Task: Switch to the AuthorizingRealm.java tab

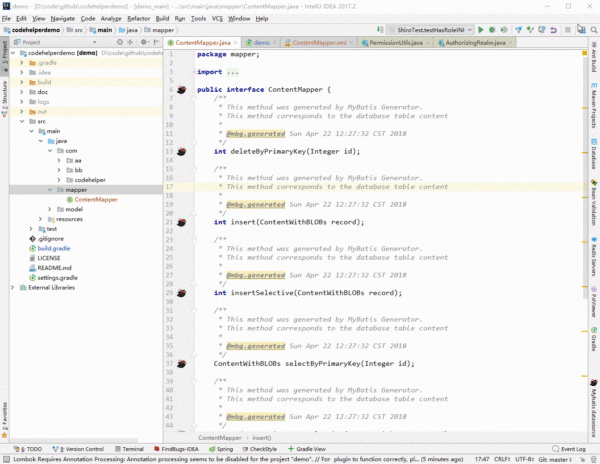Action: [475, 42]
